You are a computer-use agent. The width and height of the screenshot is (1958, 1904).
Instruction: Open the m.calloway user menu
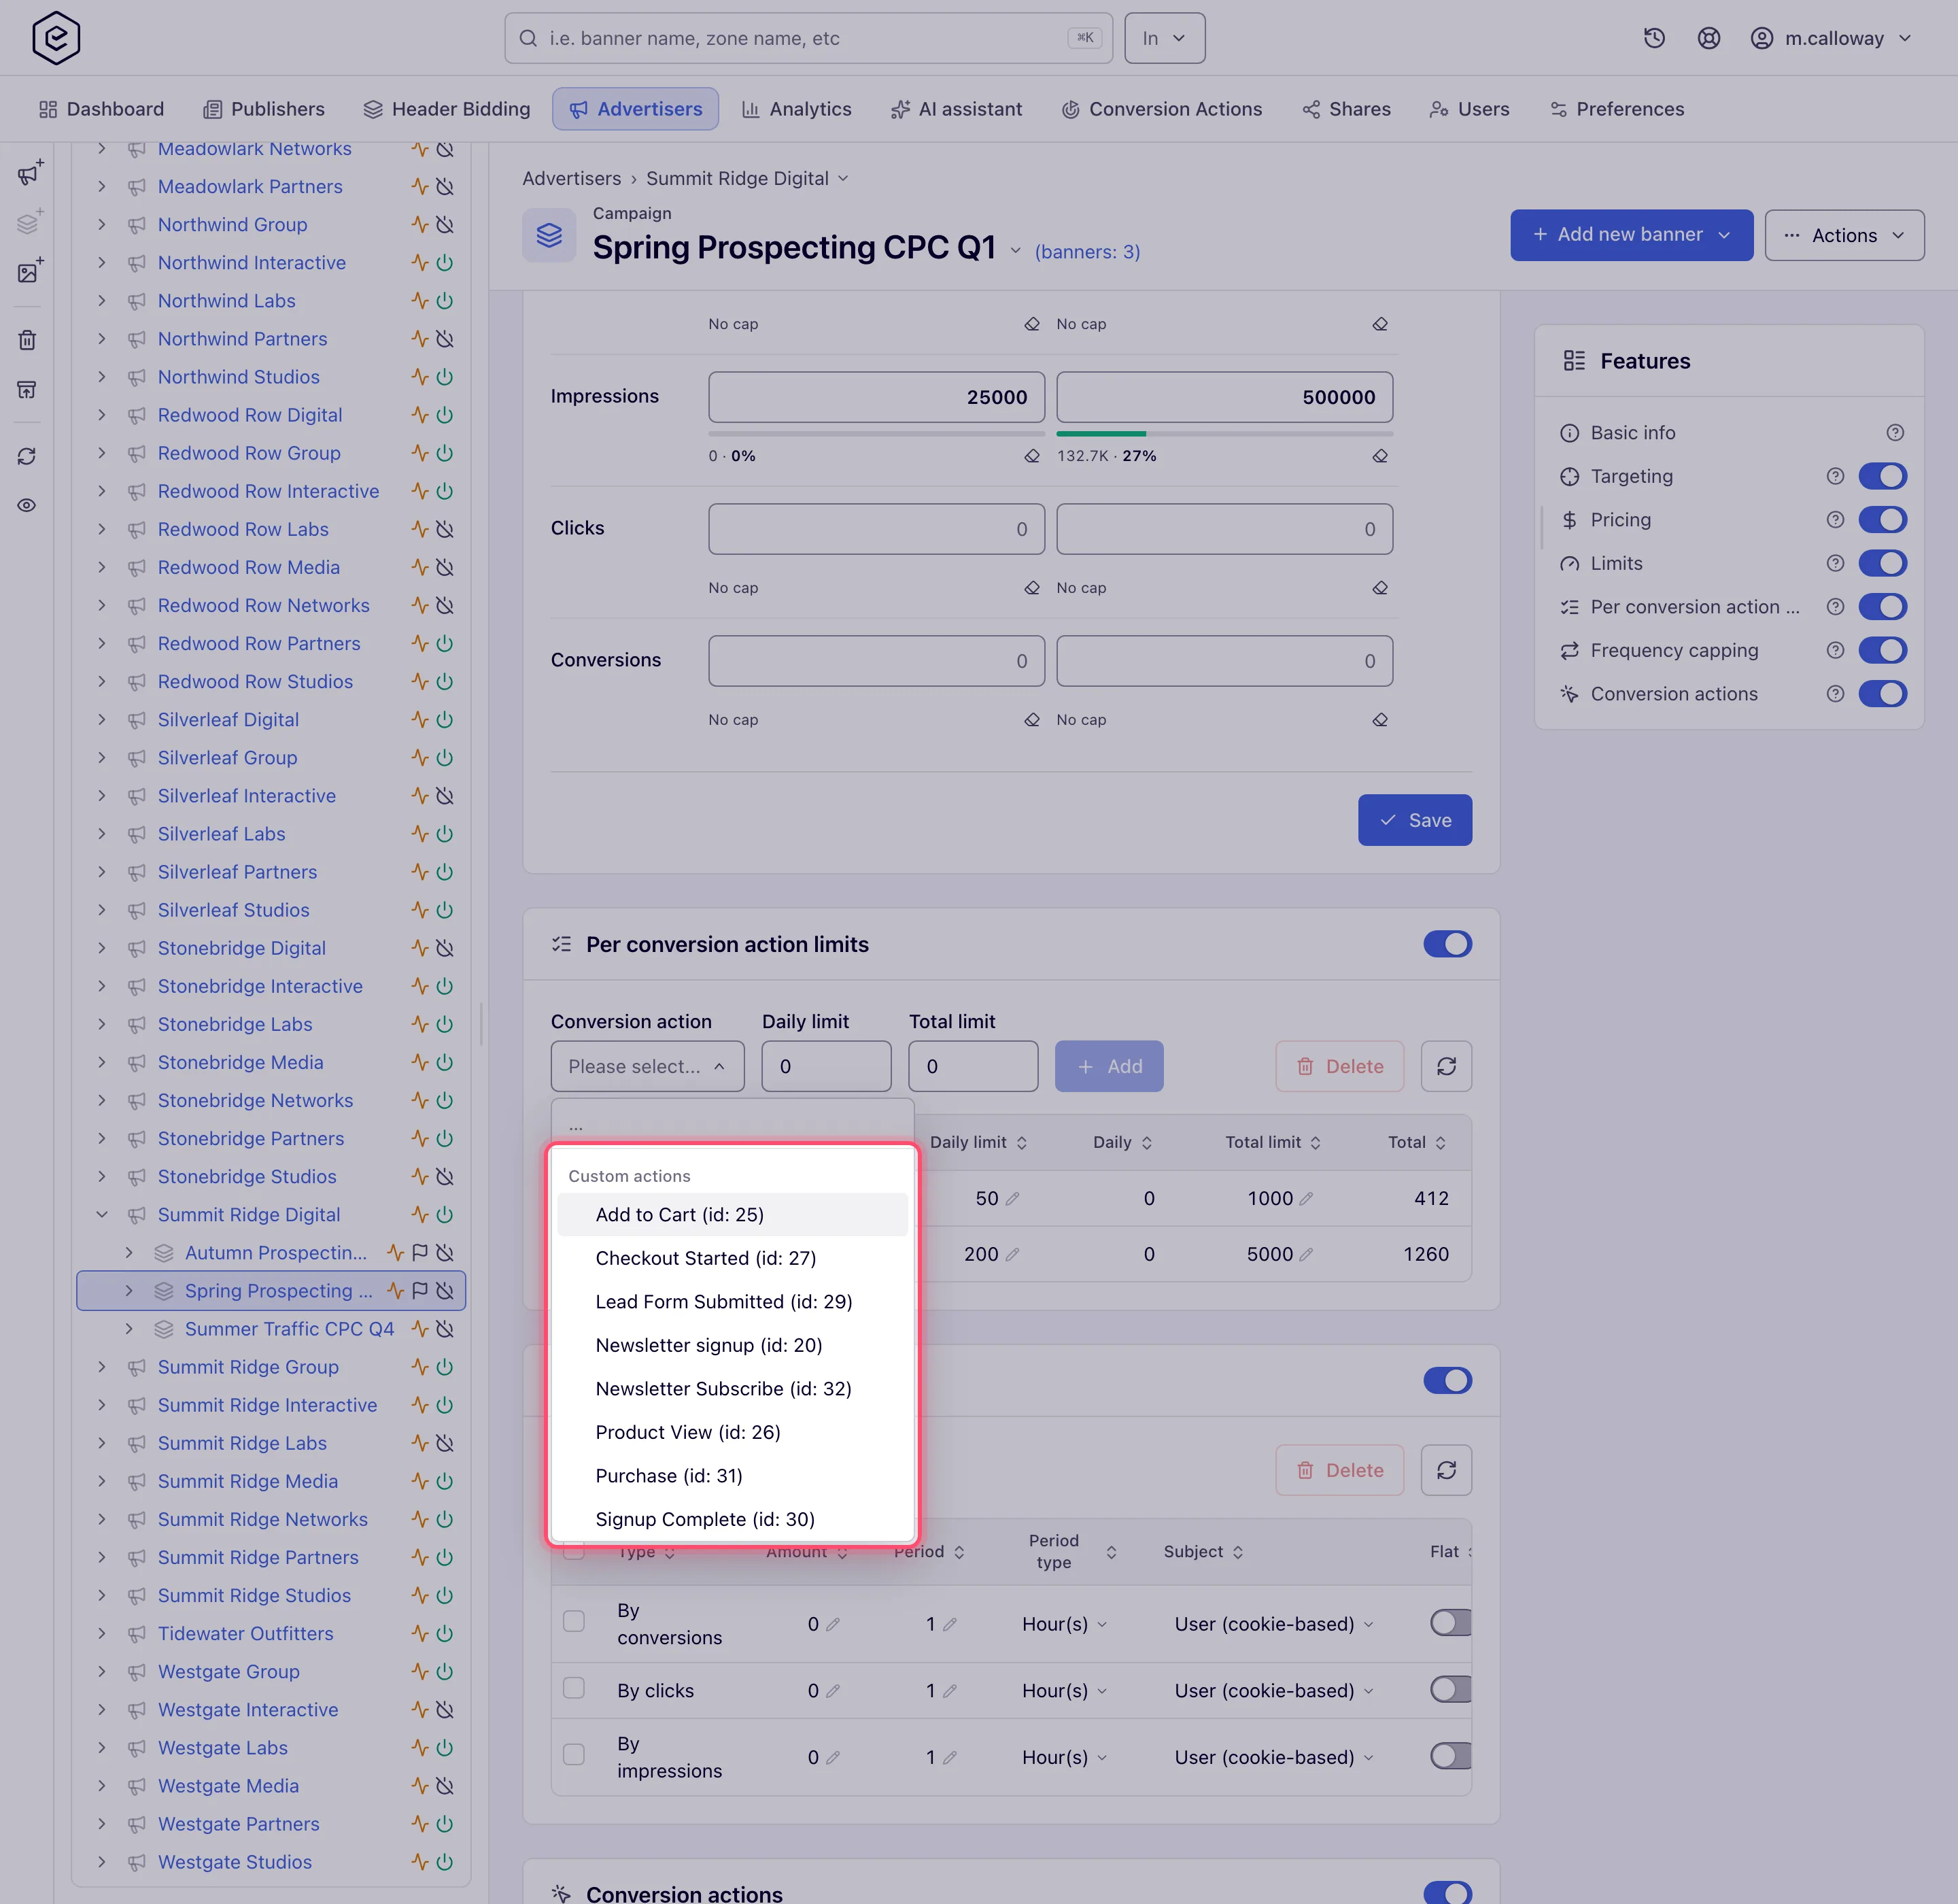click(x=1831, y=38)
